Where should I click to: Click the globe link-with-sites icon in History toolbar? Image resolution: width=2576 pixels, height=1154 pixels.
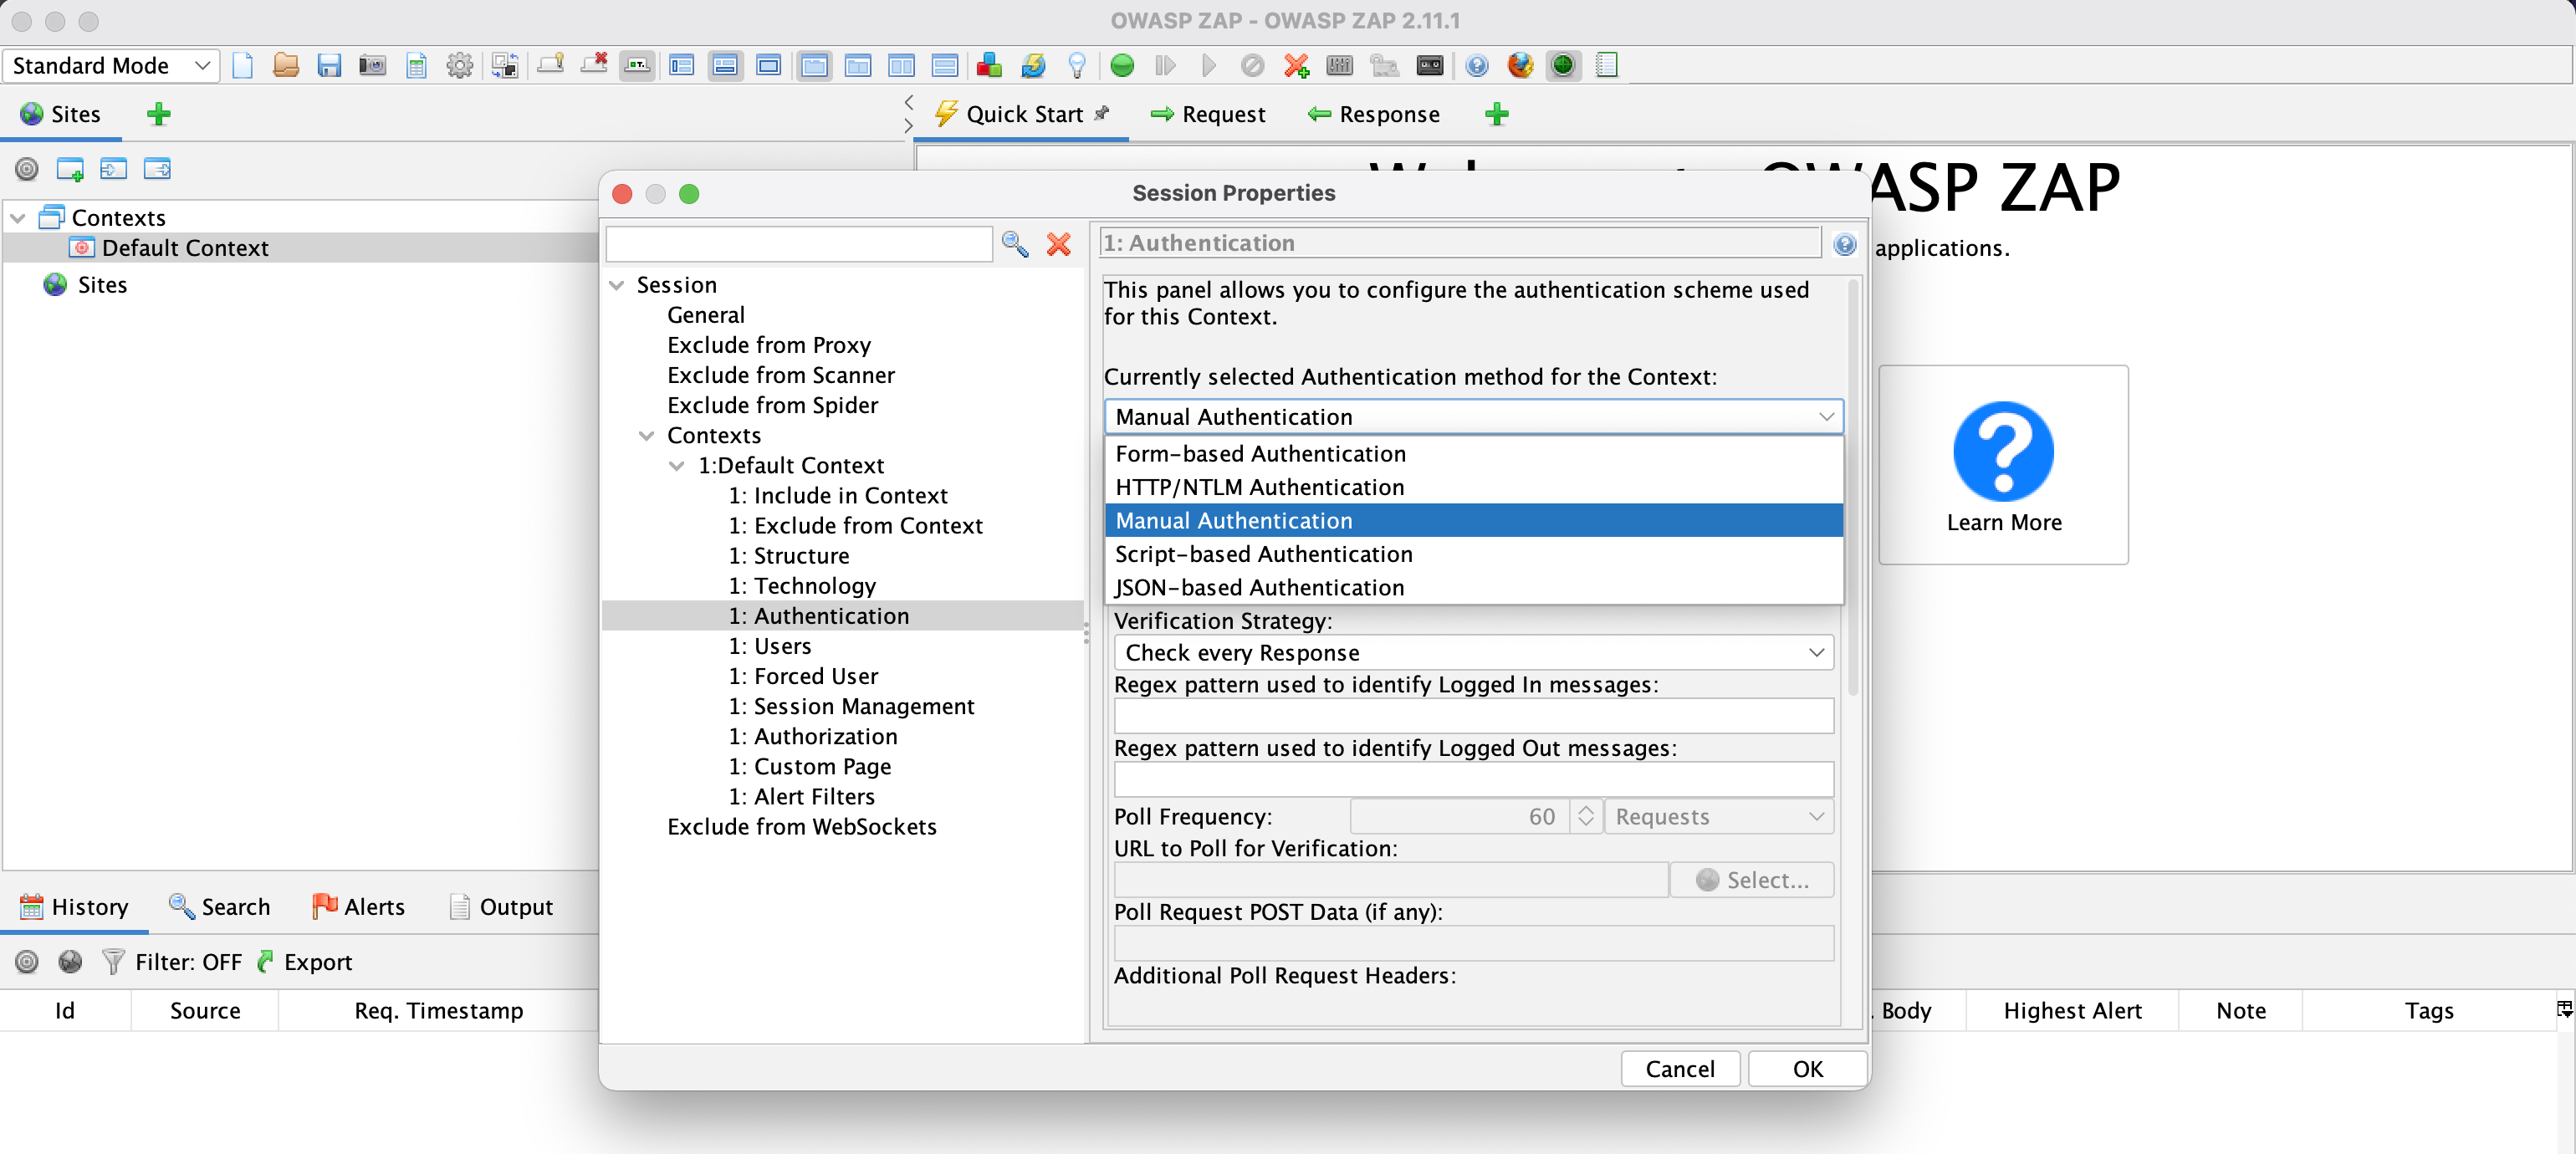[70, 962]
